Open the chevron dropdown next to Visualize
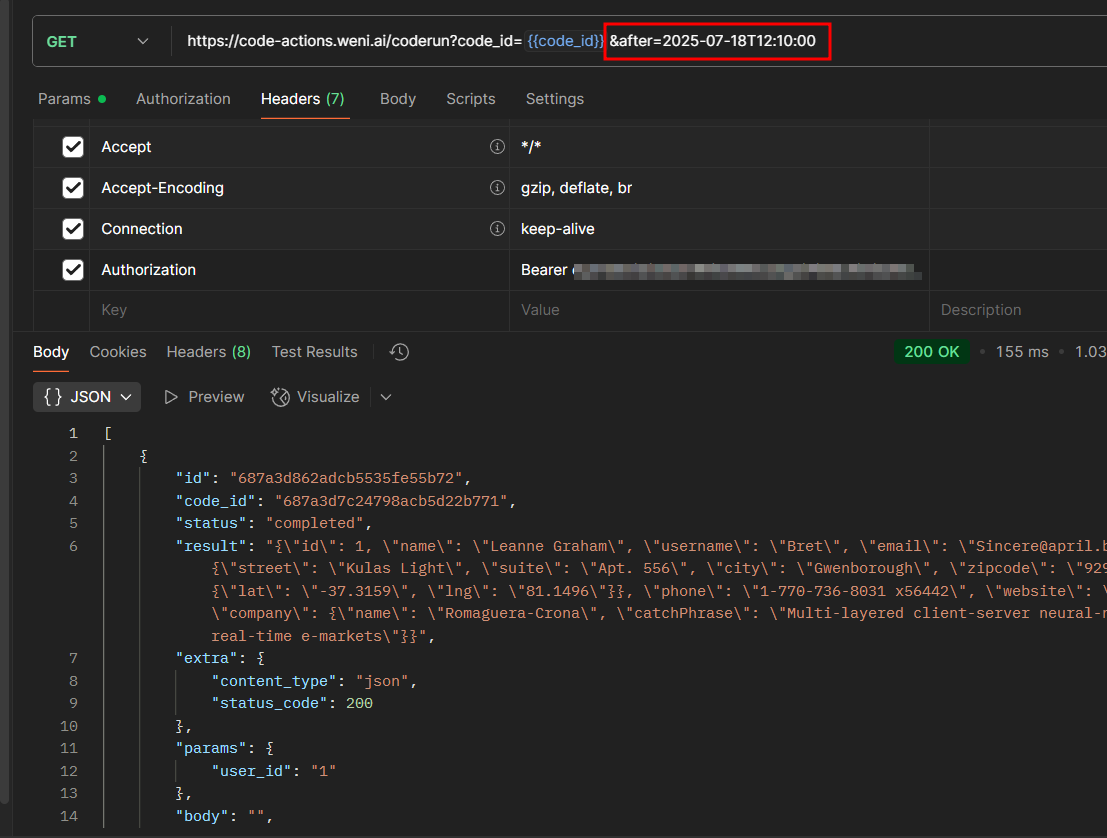This screenshot has height=838, width=1107. click(x=386, y=397)
